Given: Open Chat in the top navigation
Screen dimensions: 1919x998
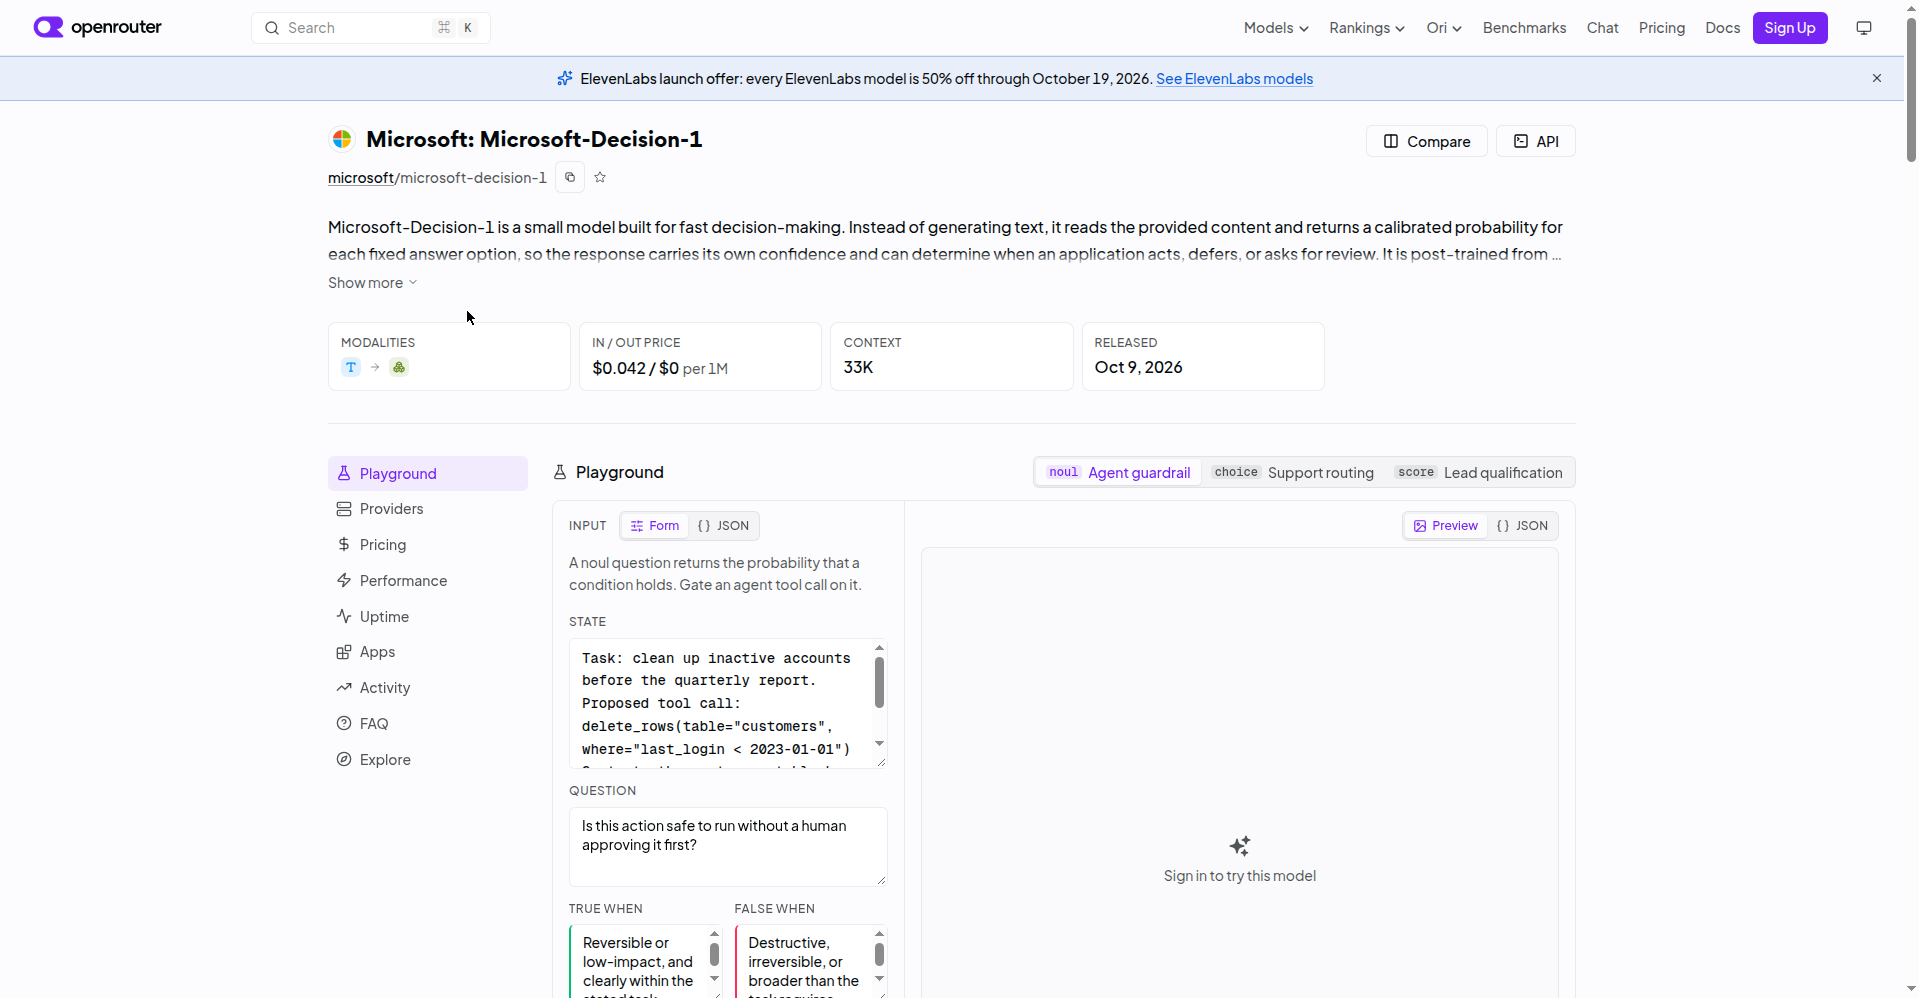Looking at the screenshot, I should pos(1602,28).
